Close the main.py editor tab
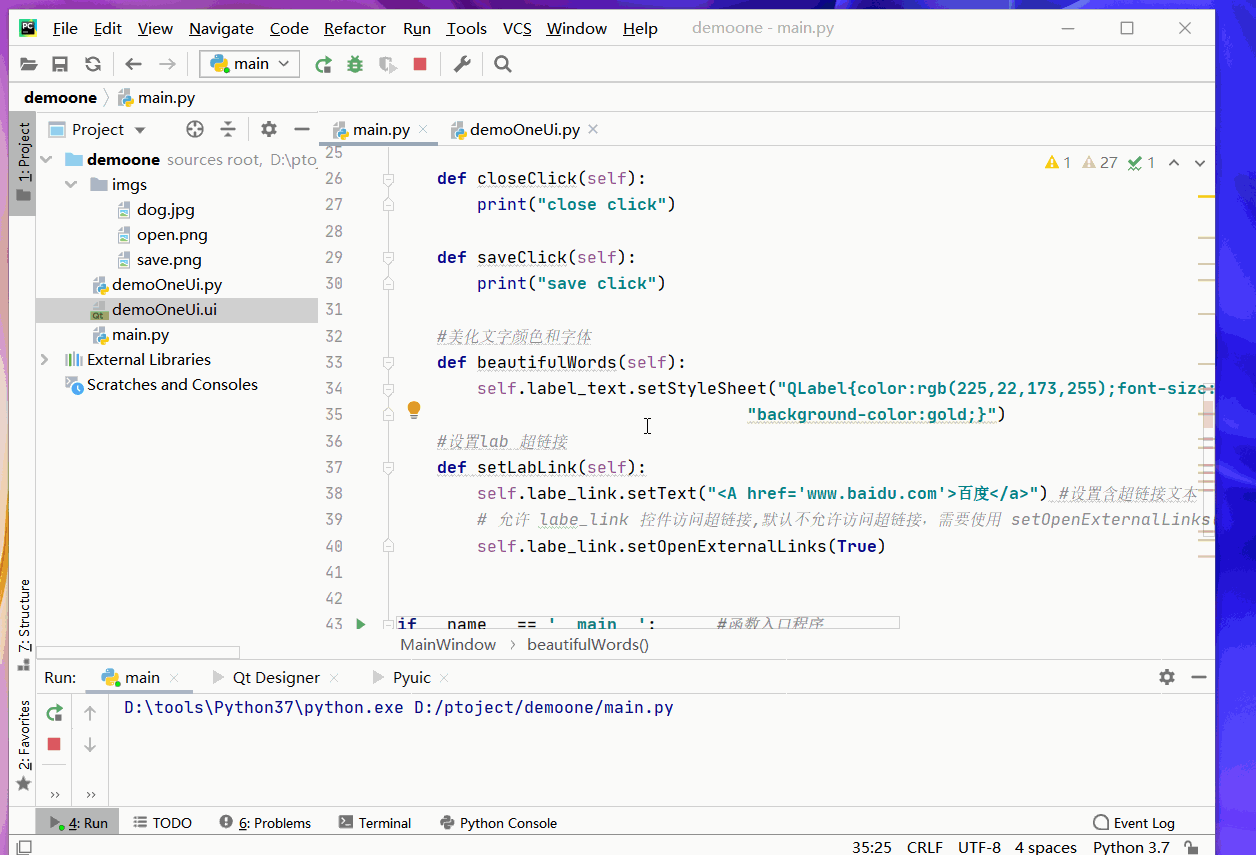This screenshot has width=1256, height=855. click(424, 130)
